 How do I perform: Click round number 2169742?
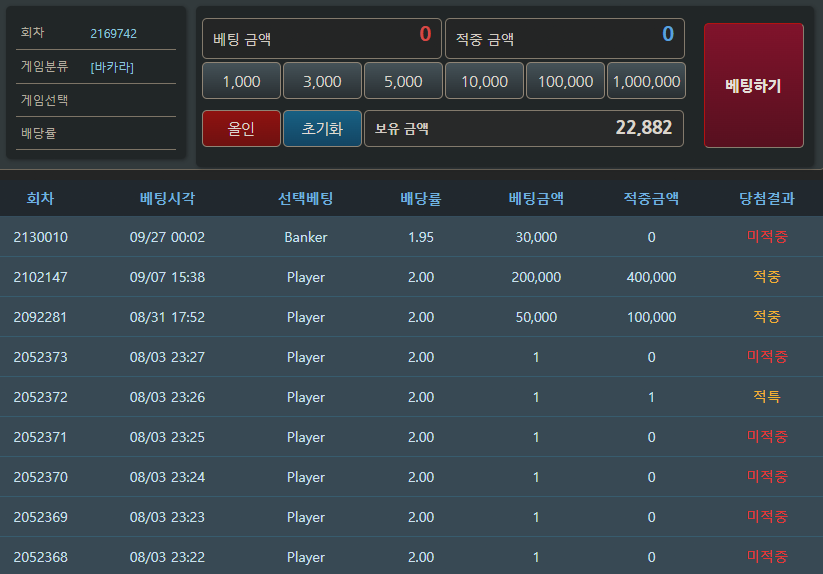pyautogui.click(x=113, y=34)
